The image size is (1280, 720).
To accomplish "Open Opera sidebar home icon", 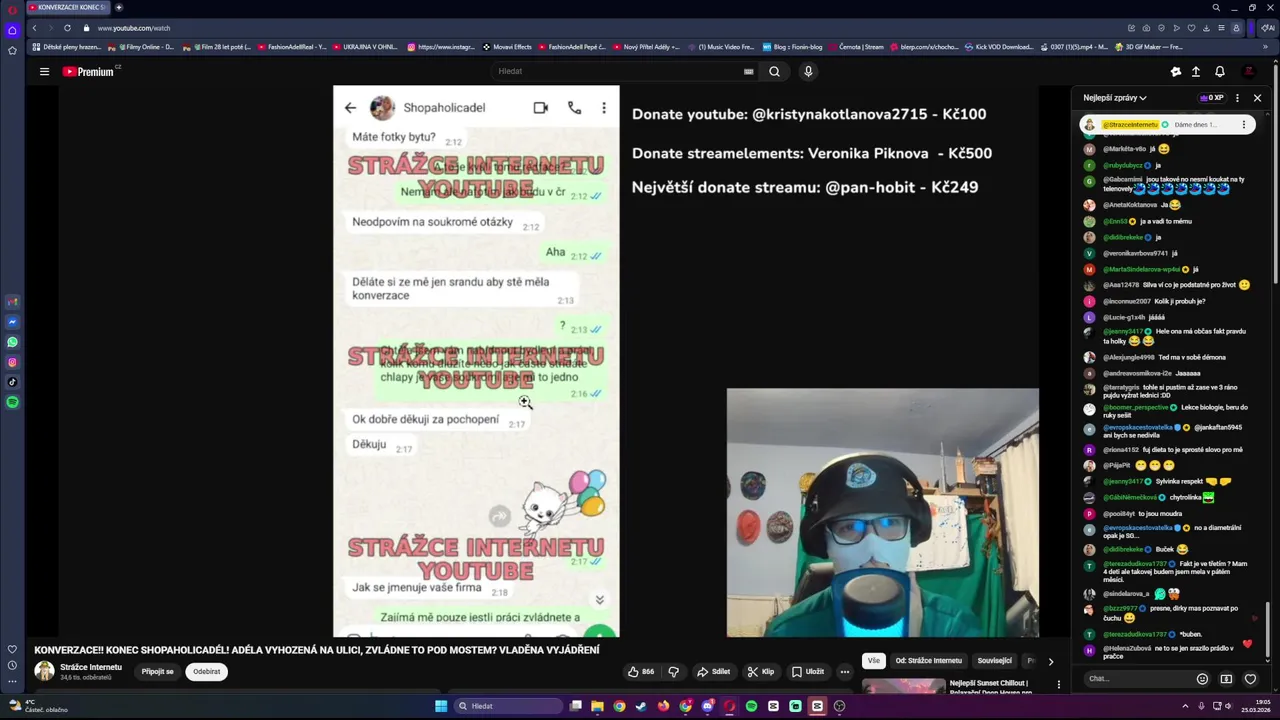I will (12, 30).
